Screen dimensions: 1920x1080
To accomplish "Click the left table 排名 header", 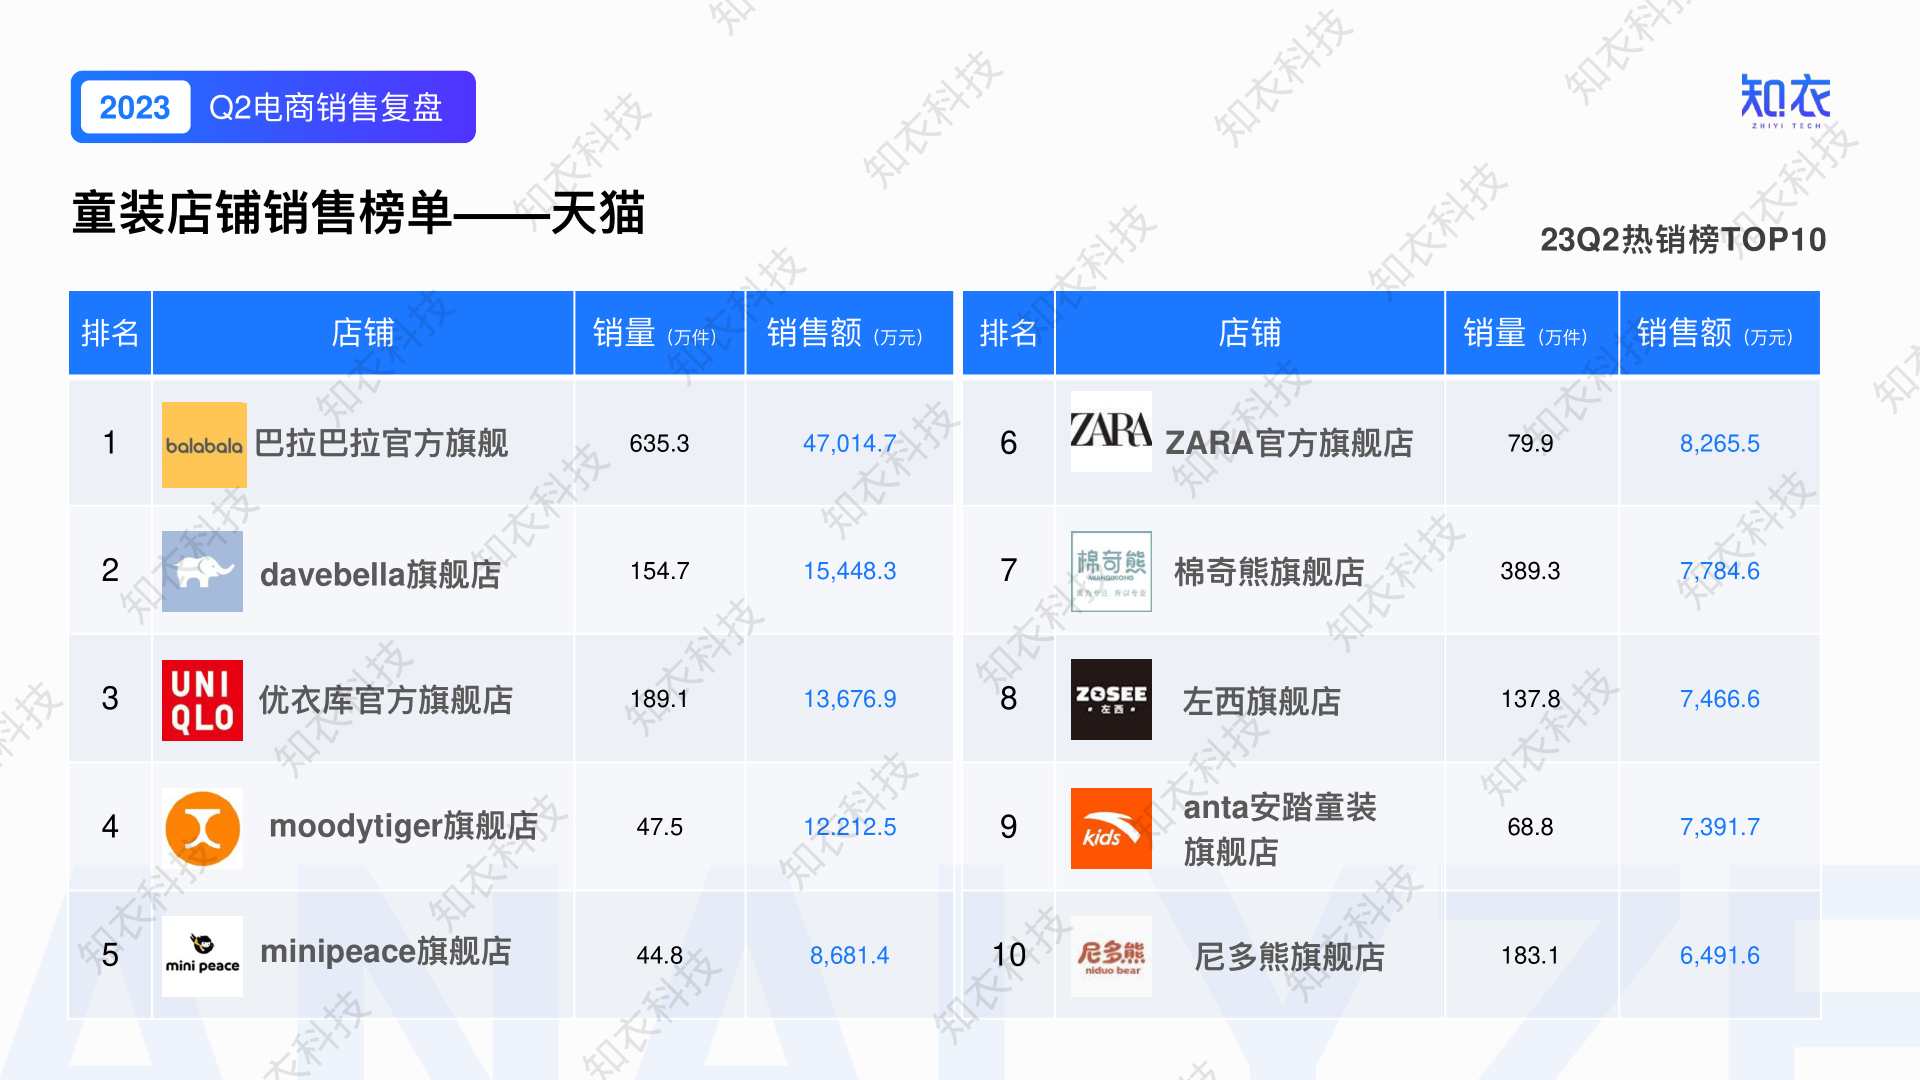I will pos(110,333).
